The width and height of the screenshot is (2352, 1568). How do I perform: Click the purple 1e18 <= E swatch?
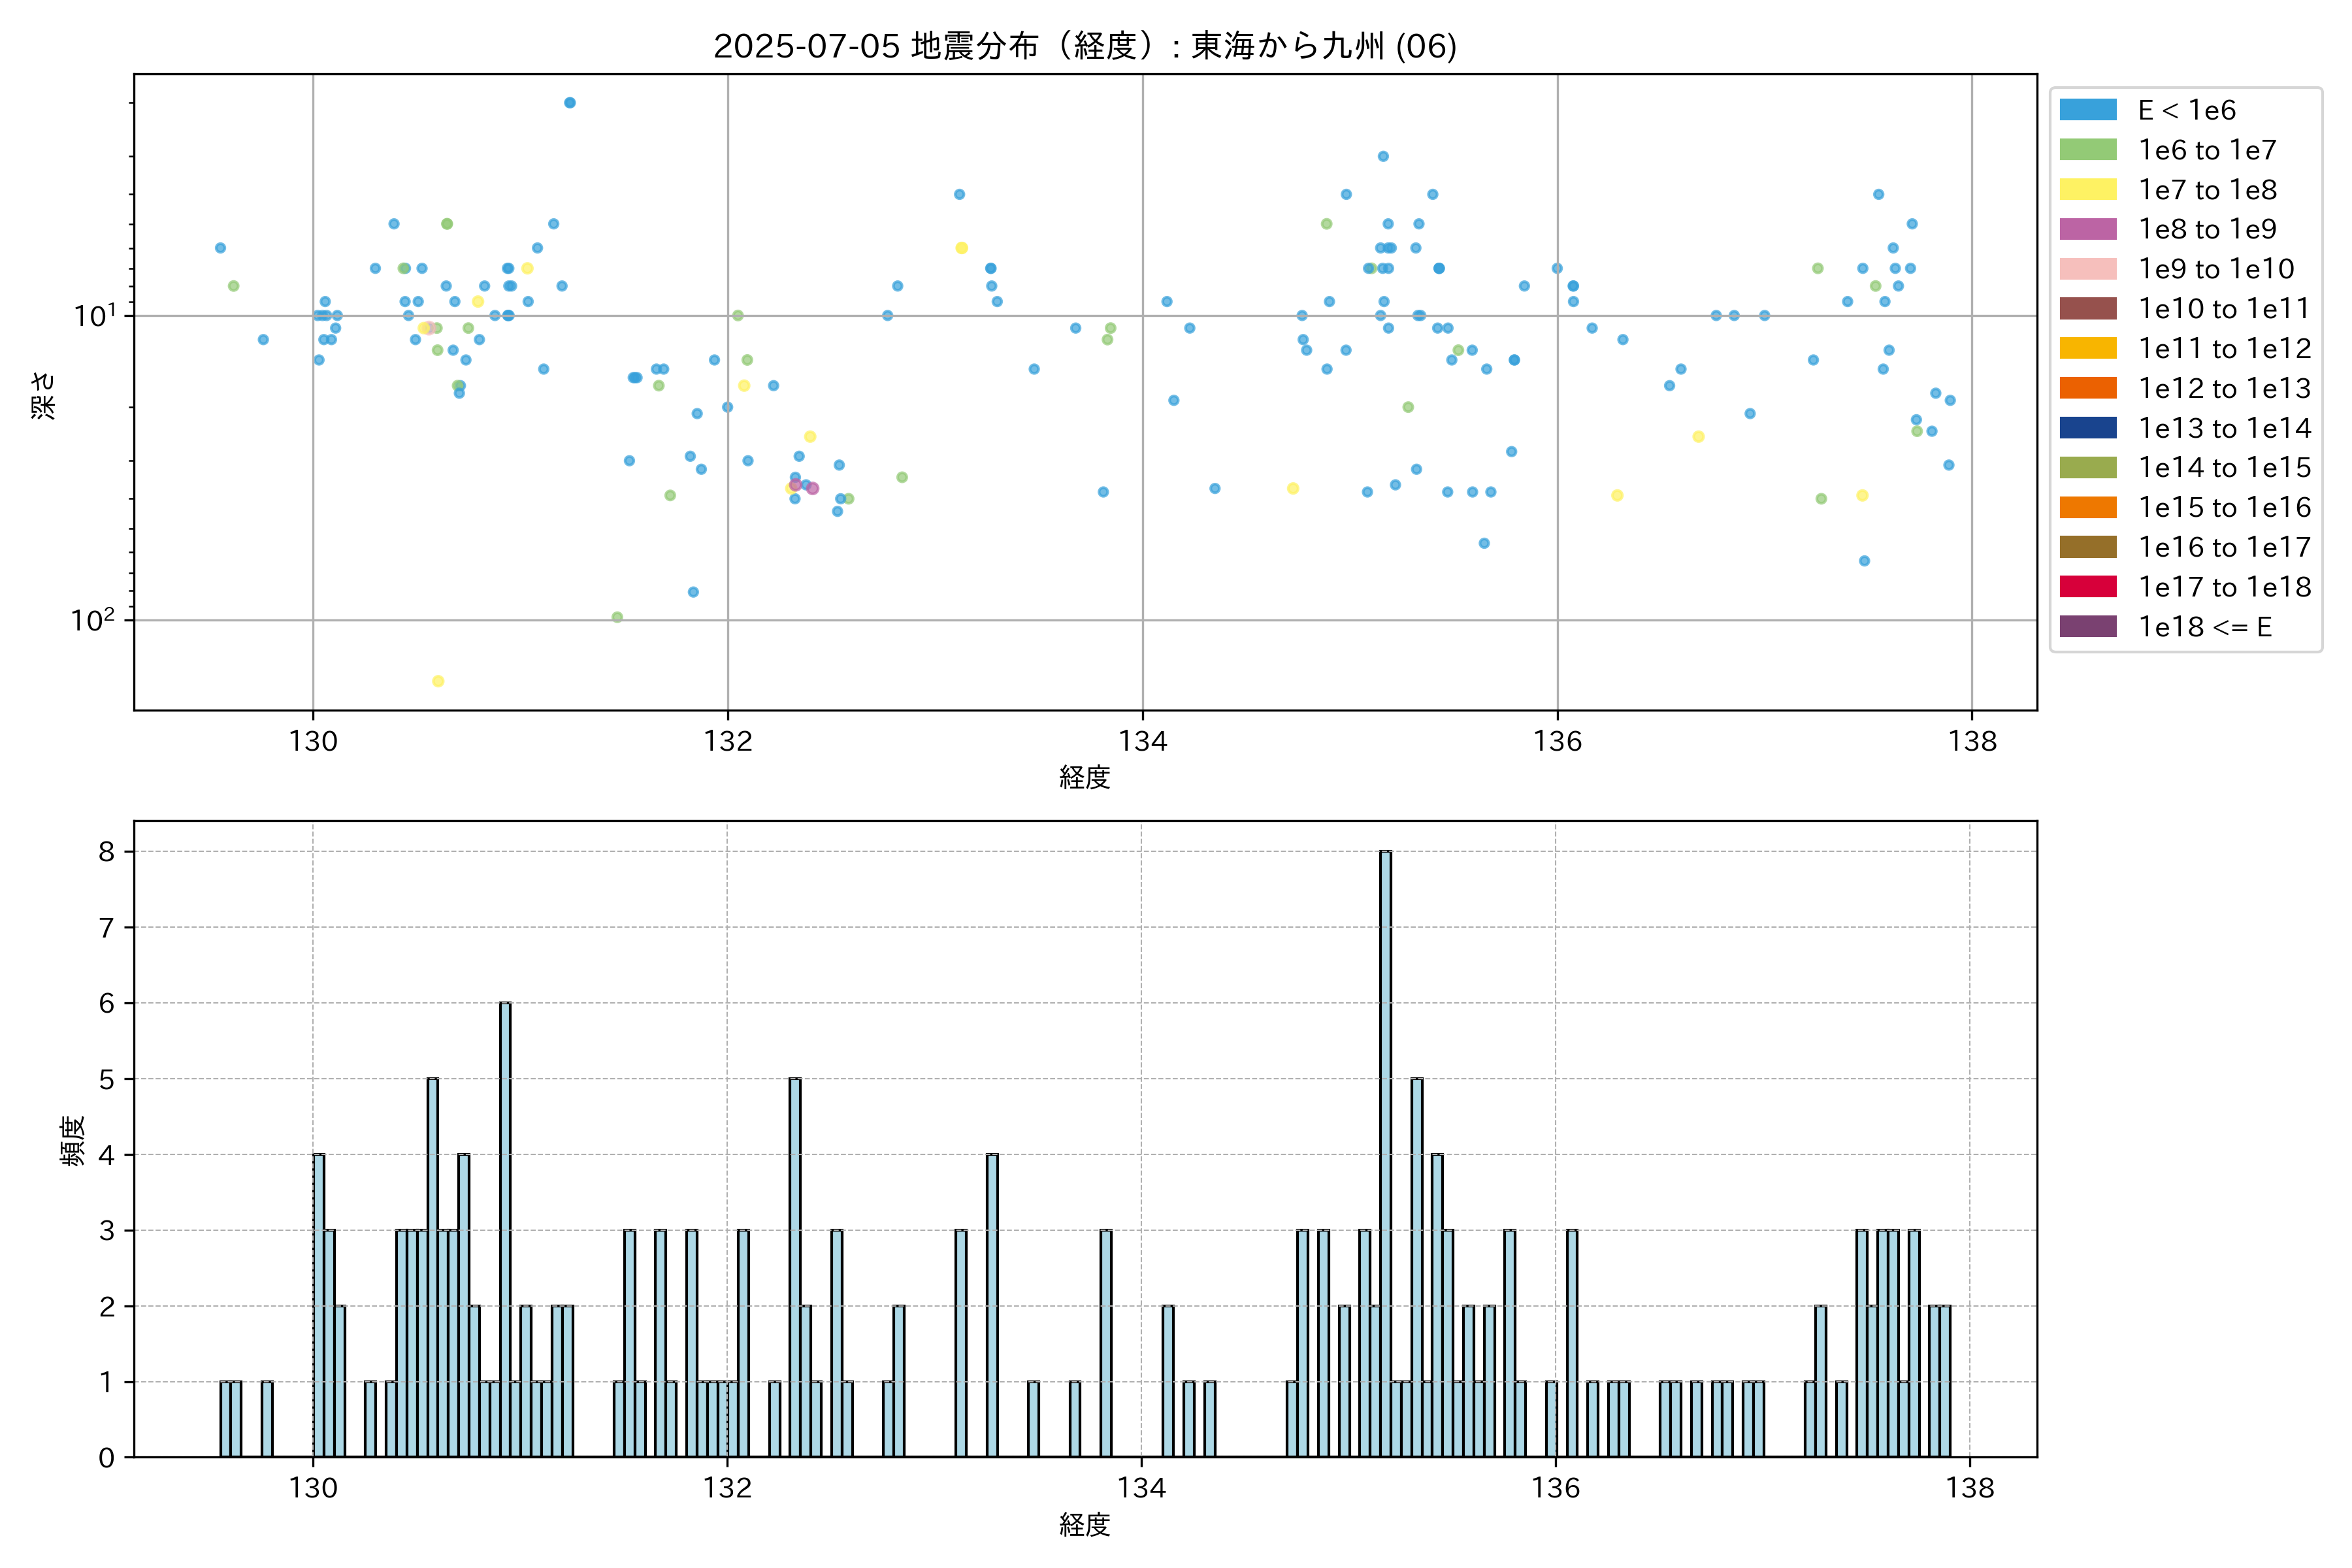2087,627
